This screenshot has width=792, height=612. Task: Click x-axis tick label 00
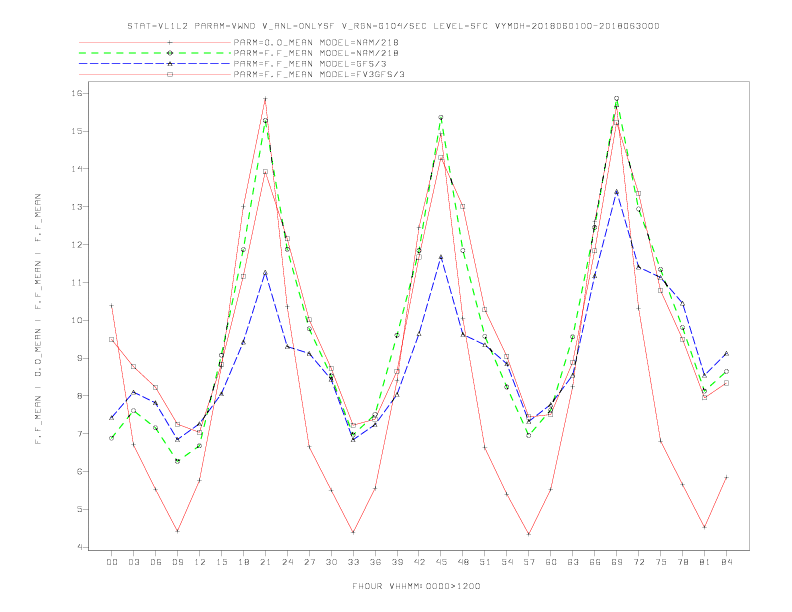[x=112, y=562]
